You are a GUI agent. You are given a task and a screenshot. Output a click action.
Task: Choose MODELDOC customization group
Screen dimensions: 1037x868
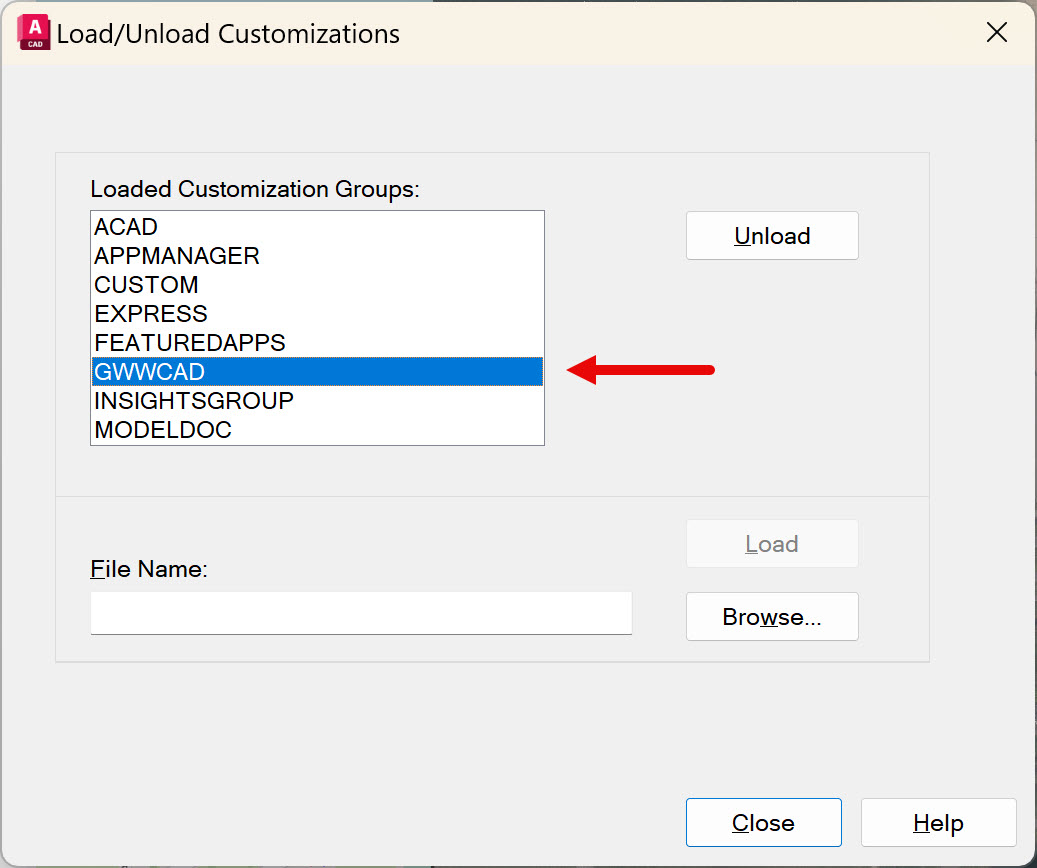(x=163, y=430)
